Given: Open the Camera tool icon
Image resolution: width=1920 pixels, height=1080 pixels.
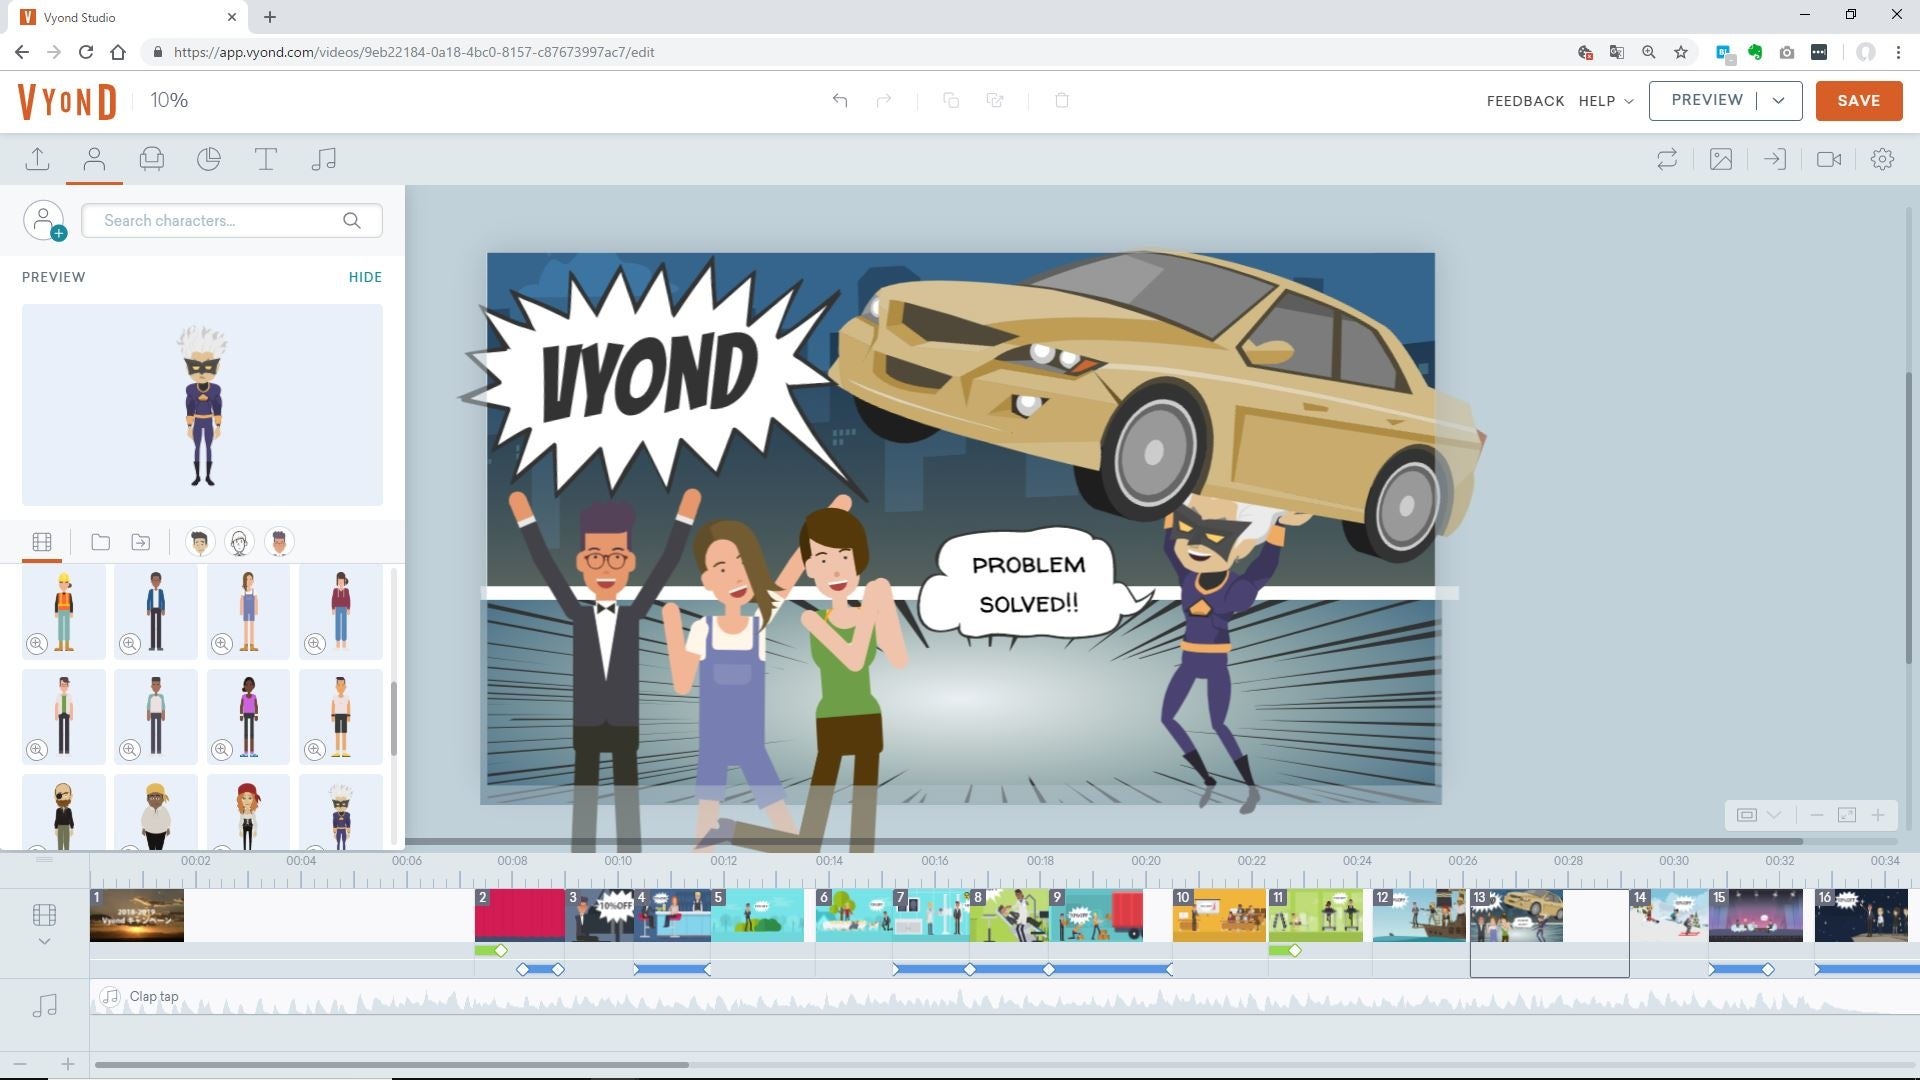Looking at the screenshot, I should (1828, 159).
